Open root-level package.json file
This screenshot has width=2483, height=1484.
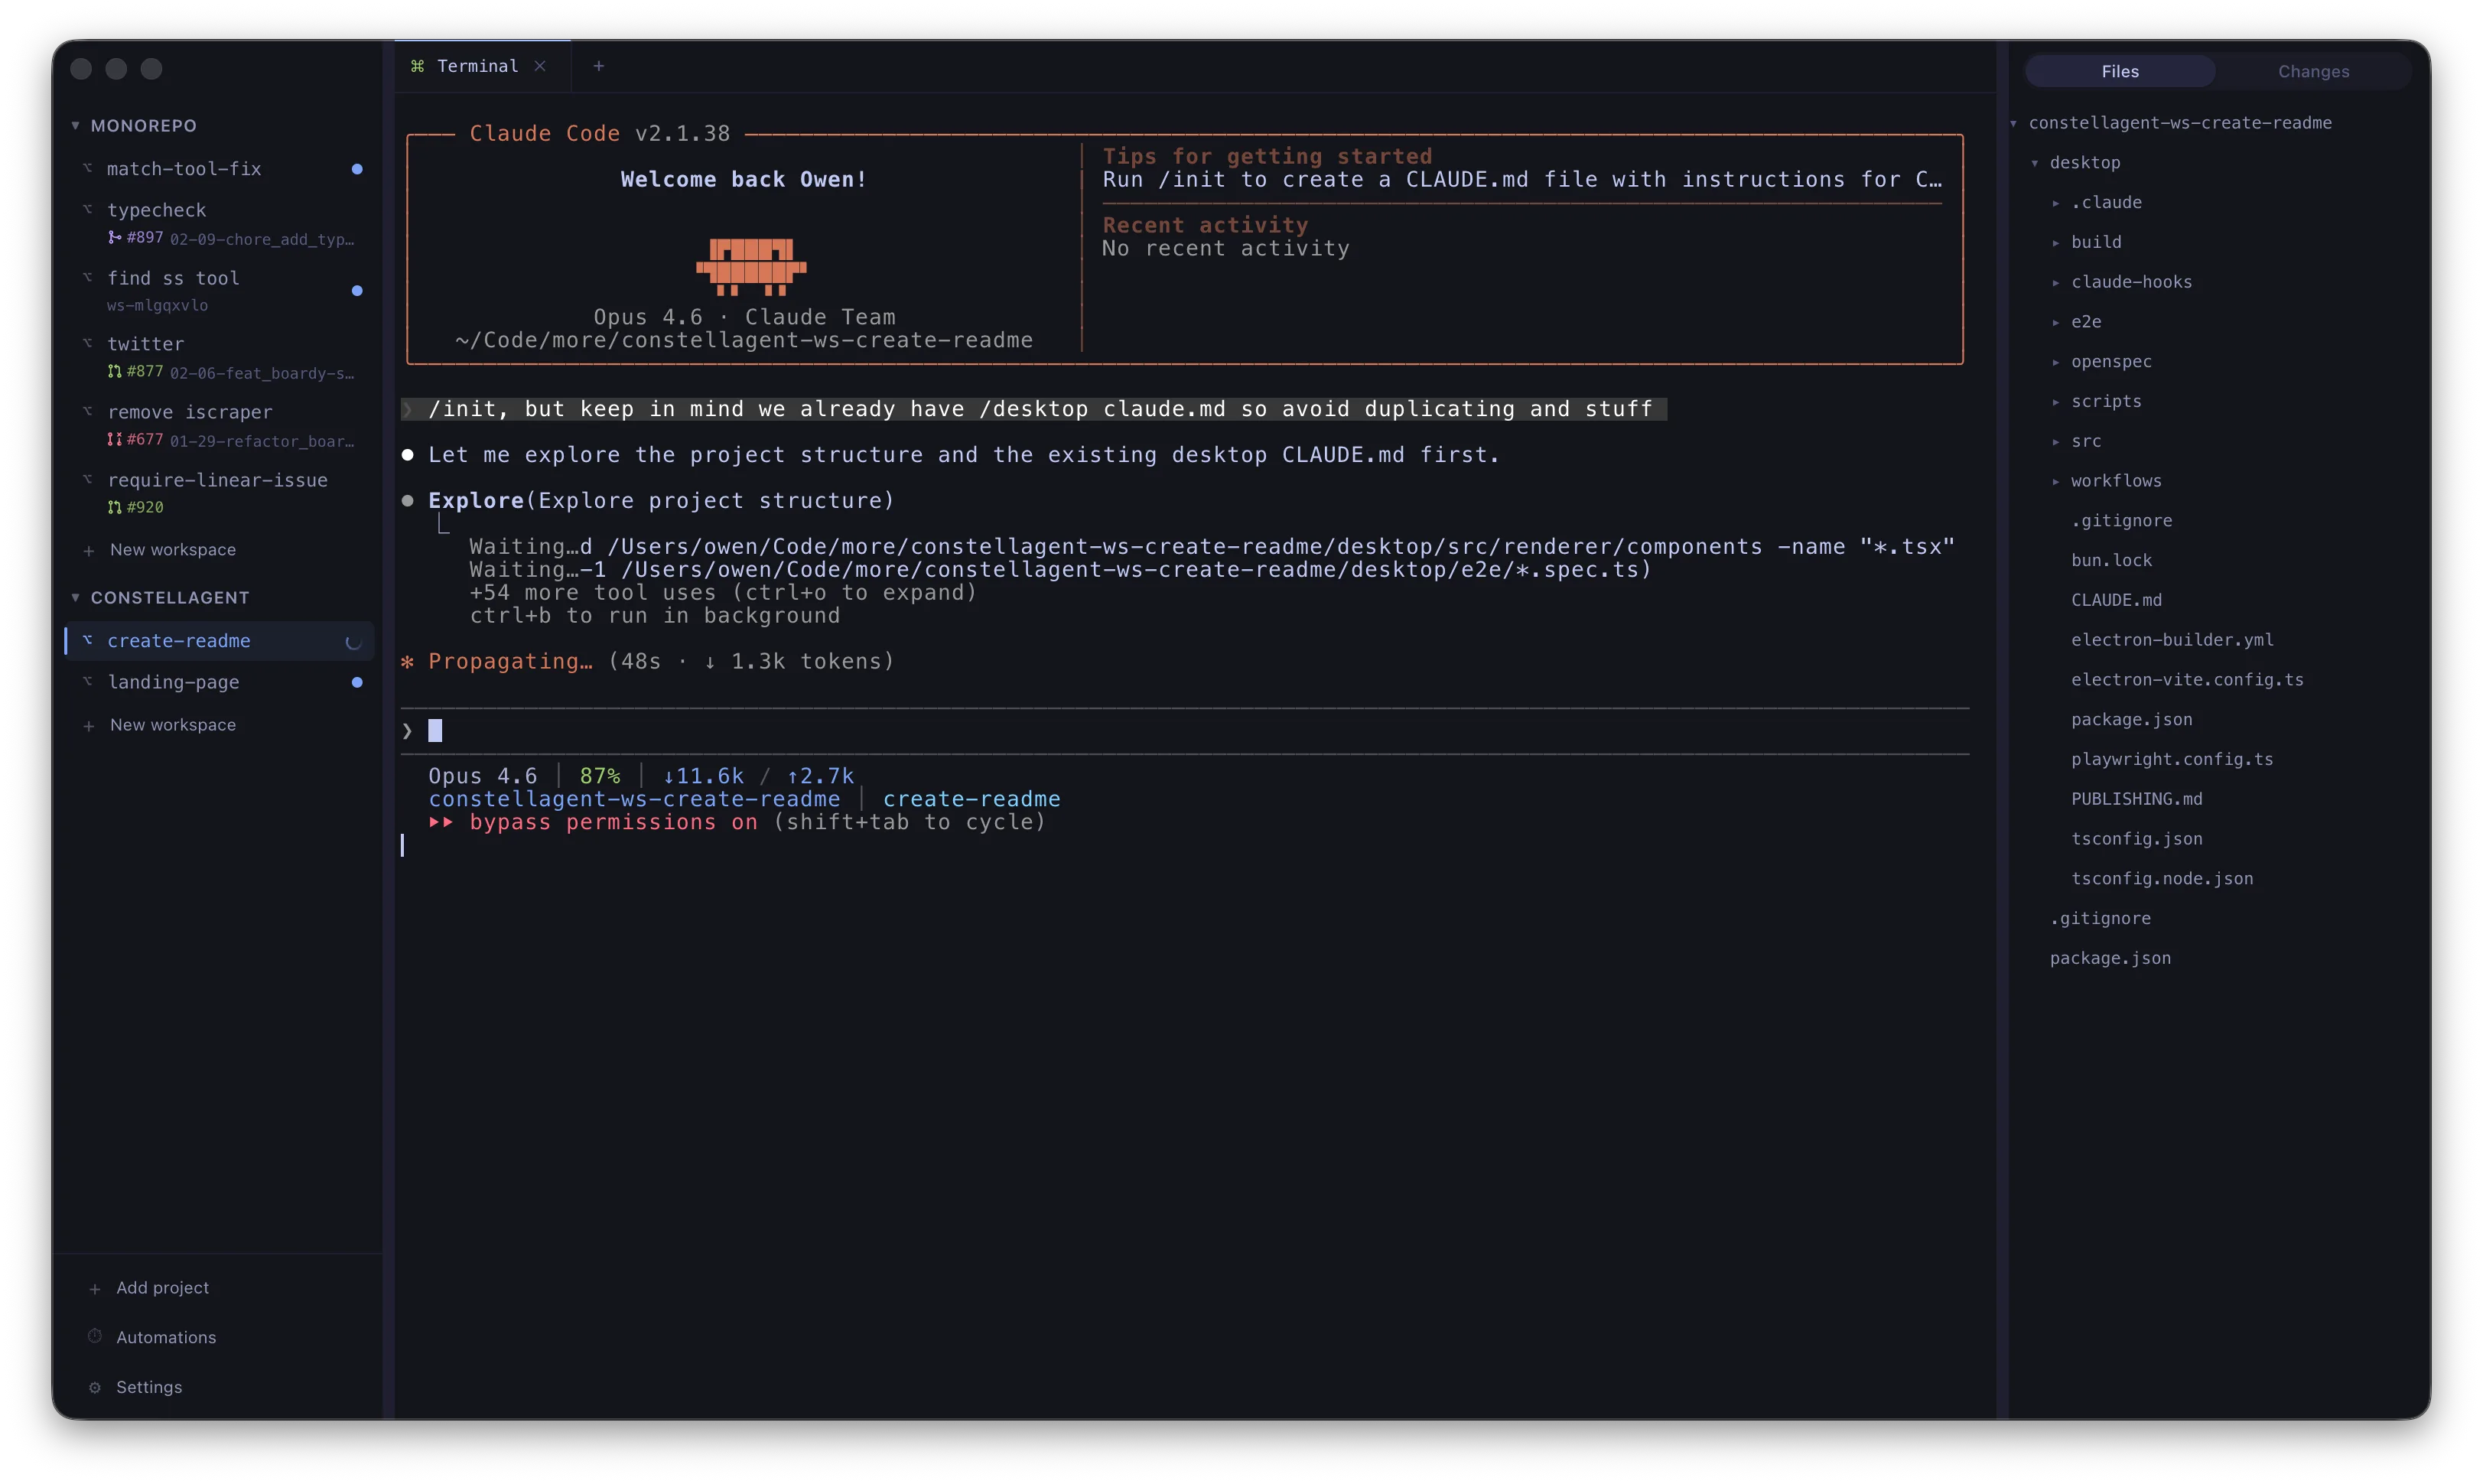pos(2110,958)
